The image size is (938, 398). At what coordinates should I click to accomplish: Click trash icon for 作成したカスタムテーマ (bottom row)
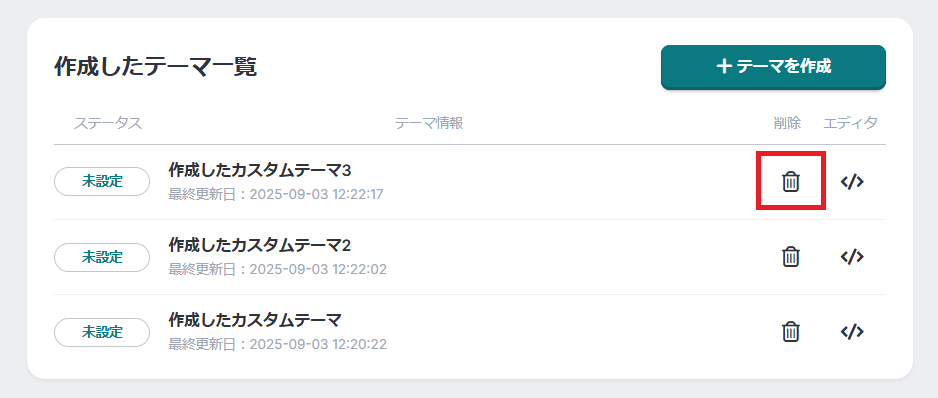click(x=791, y=331)
